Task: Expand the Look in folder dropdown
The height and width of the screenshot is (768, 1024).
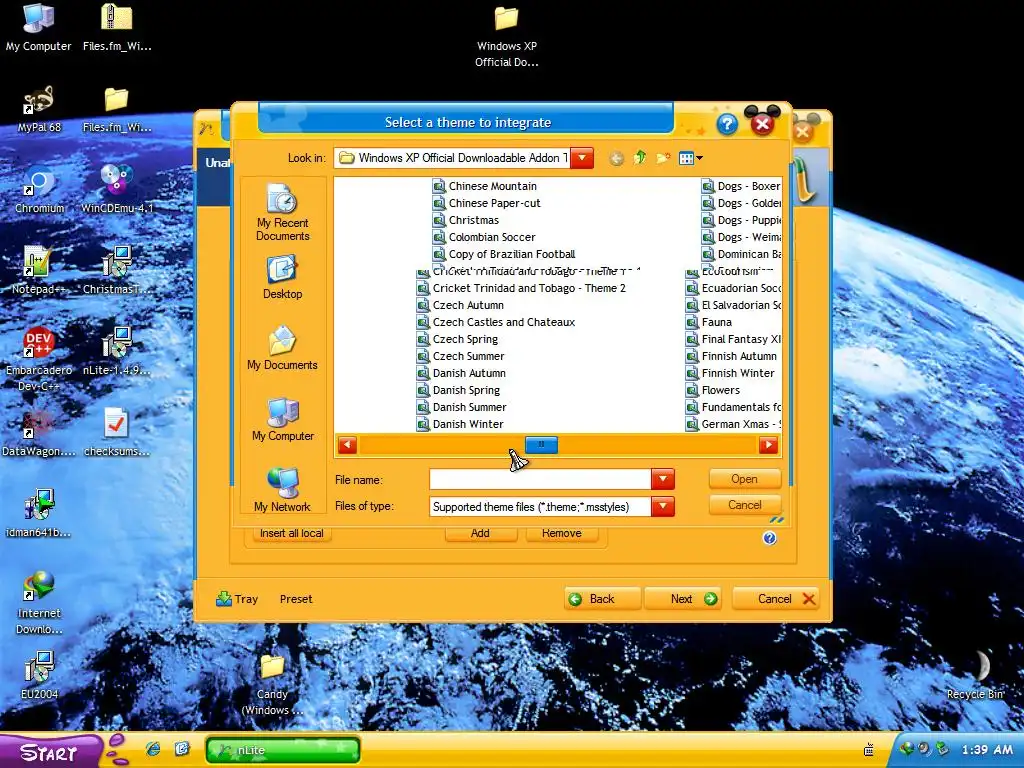Action: [x=582, y=158]
